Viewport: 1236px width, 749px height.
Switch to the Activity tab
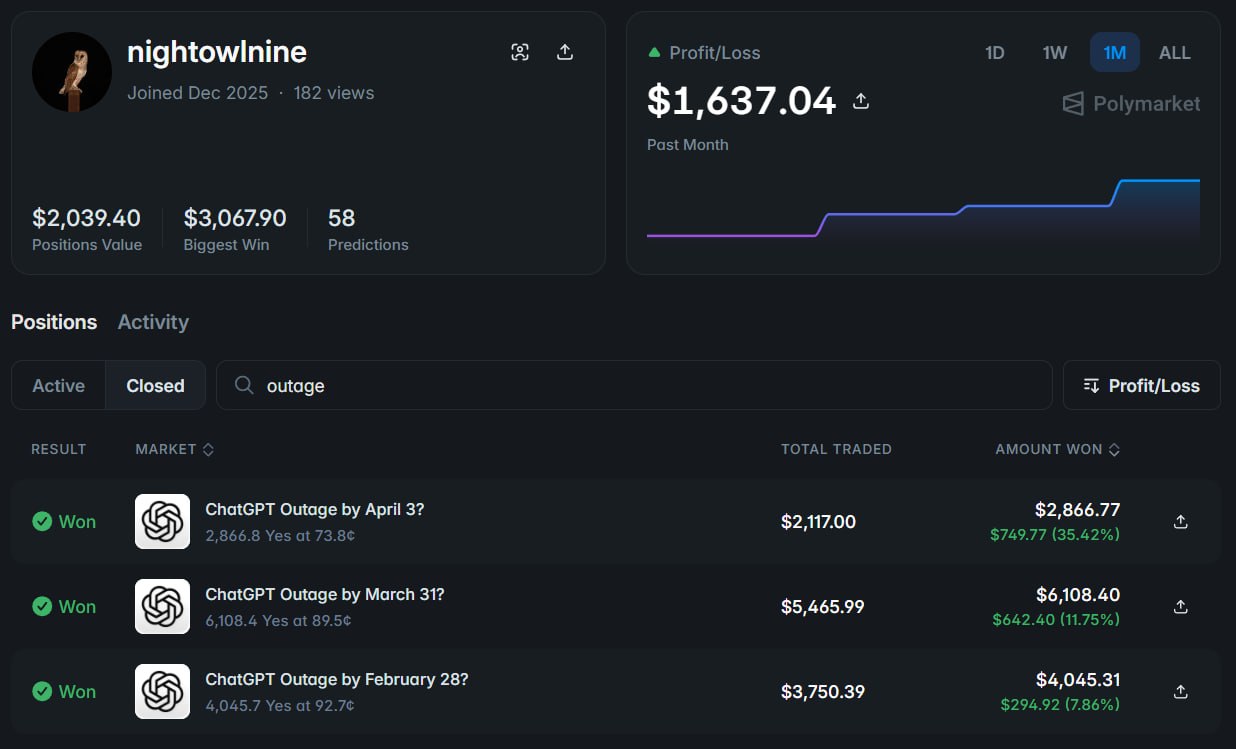[x=153, y=322]
